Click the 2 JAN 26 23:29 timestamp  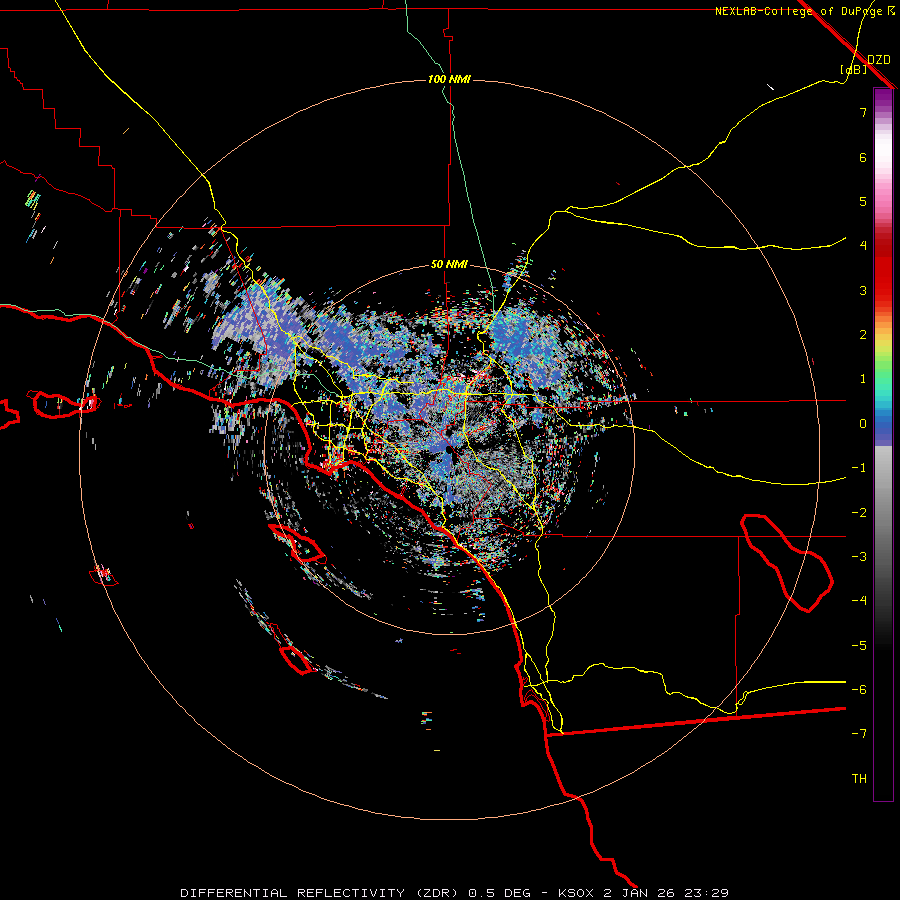tap(666, 893)
